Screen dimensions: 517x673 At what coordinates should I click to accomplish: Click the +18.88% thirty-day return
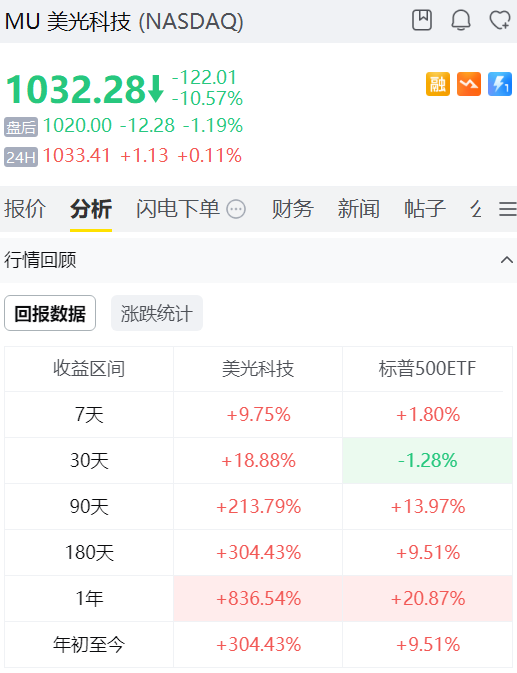258,461
